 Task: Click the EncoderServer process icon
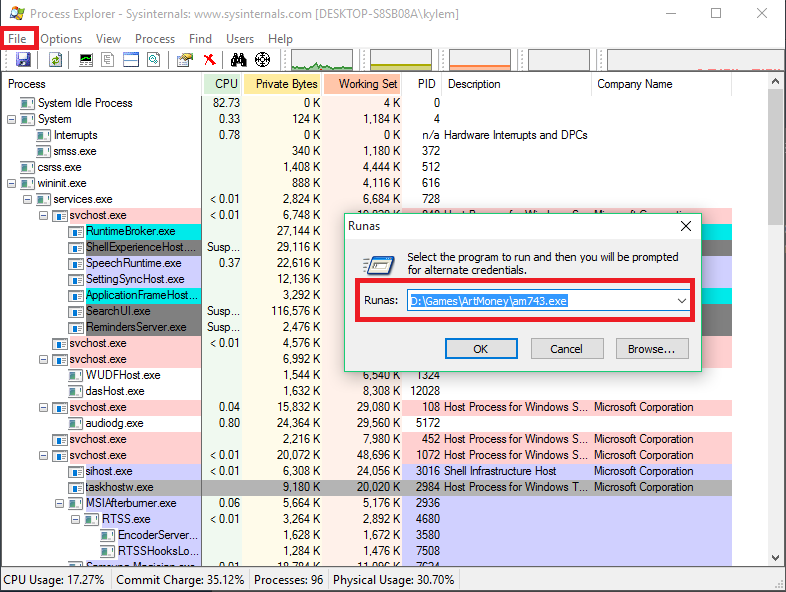[108, 536]
